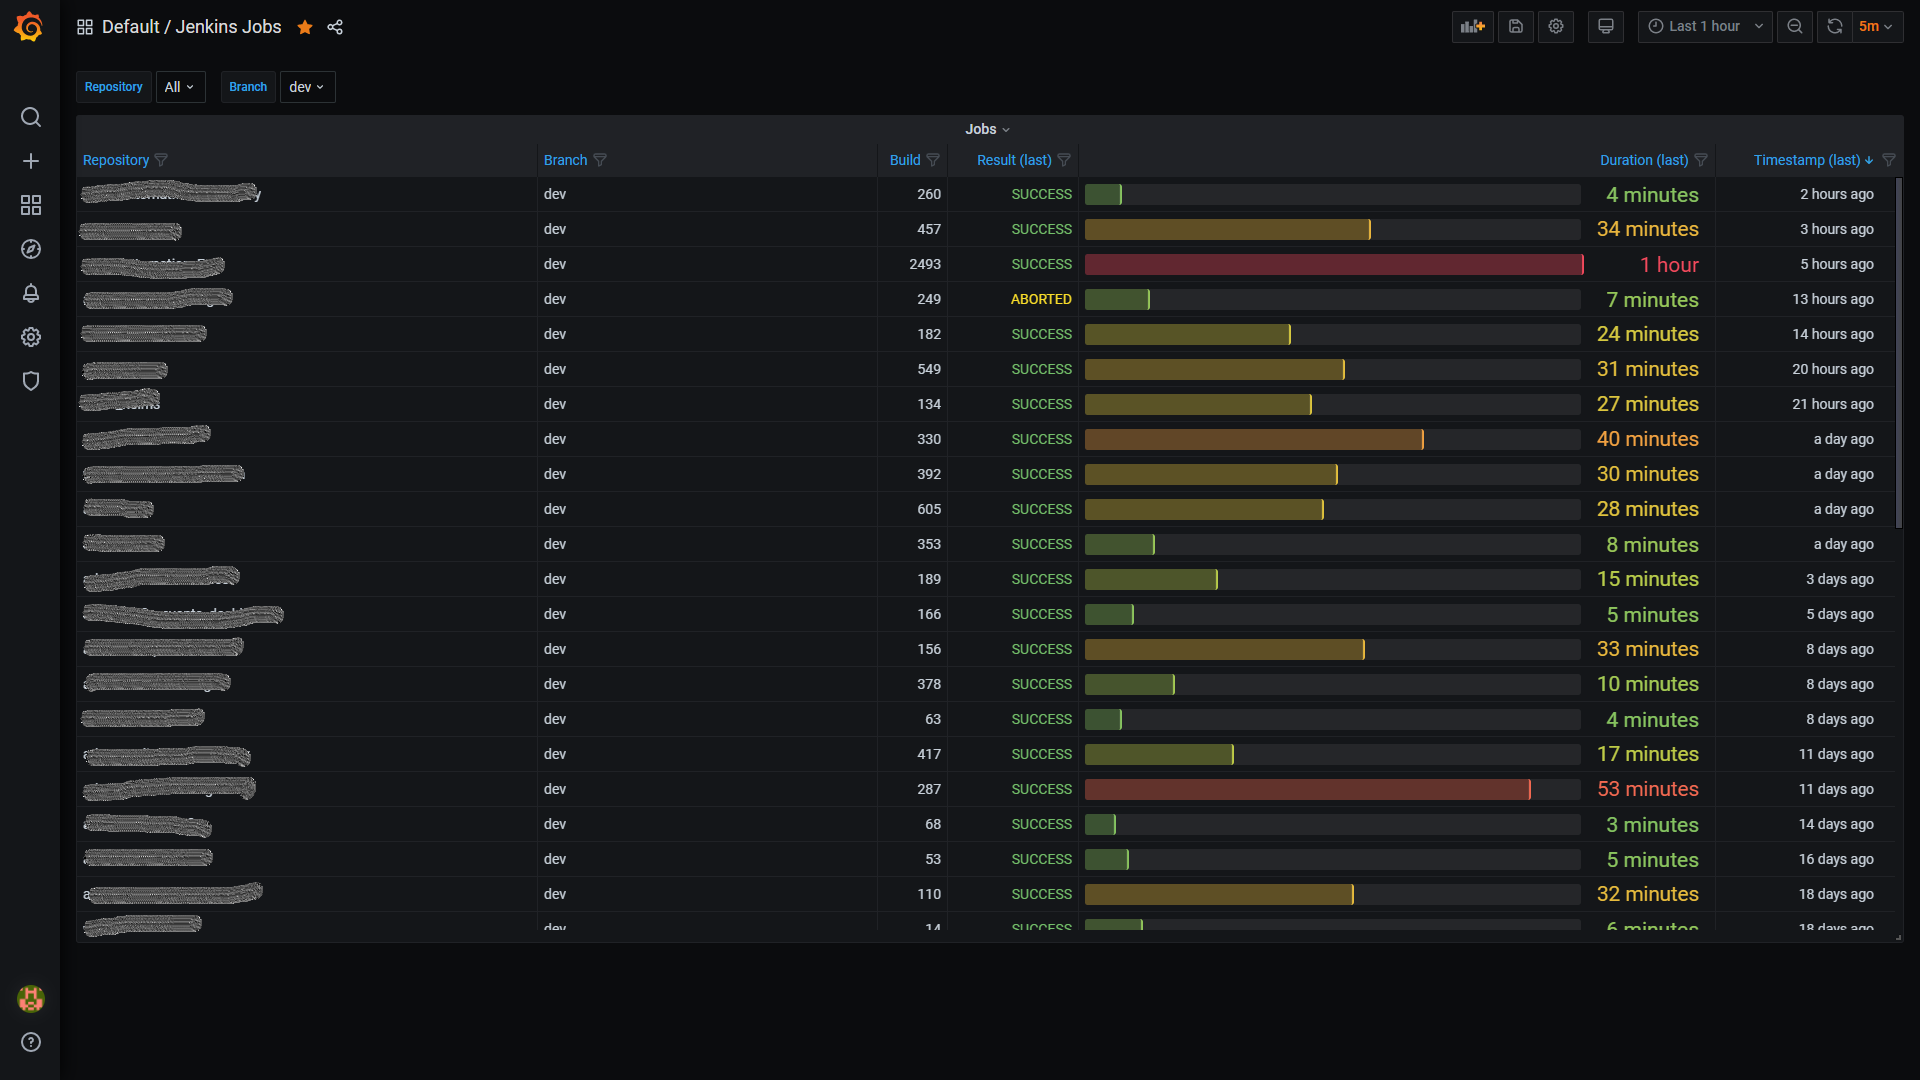
Task: Click the table vertical scrollbar
Action: coord(1898,353)
